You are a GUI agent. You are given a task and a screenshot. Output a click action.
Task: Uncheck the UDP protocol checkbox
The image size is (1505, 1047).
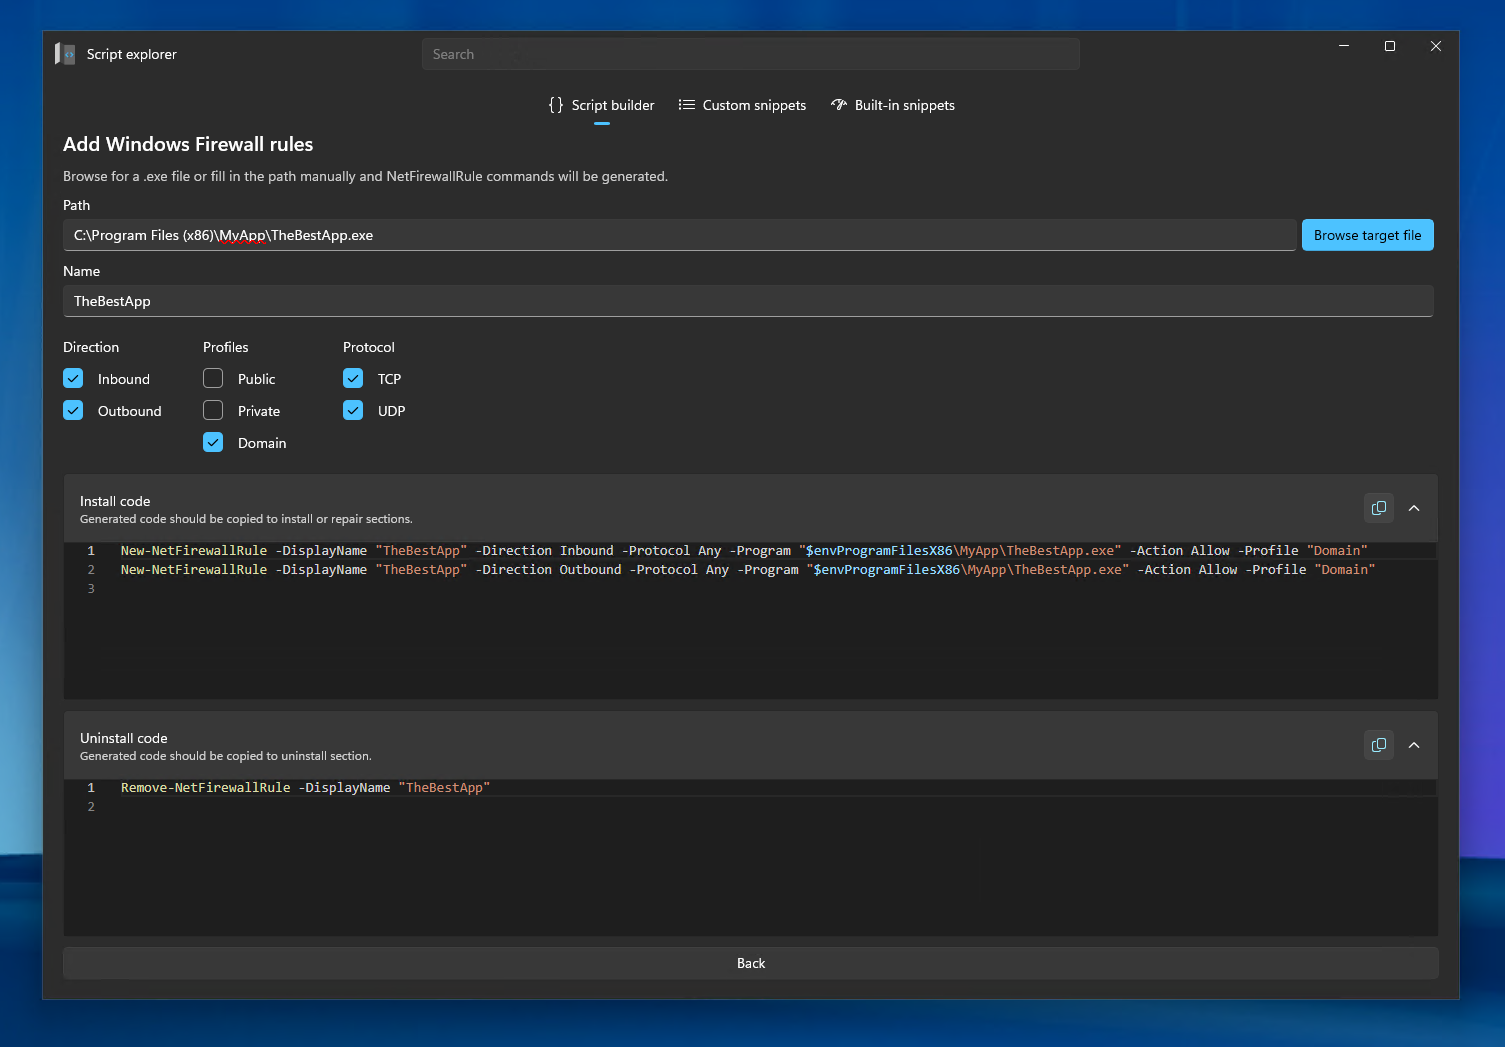[x=353, y=410]
